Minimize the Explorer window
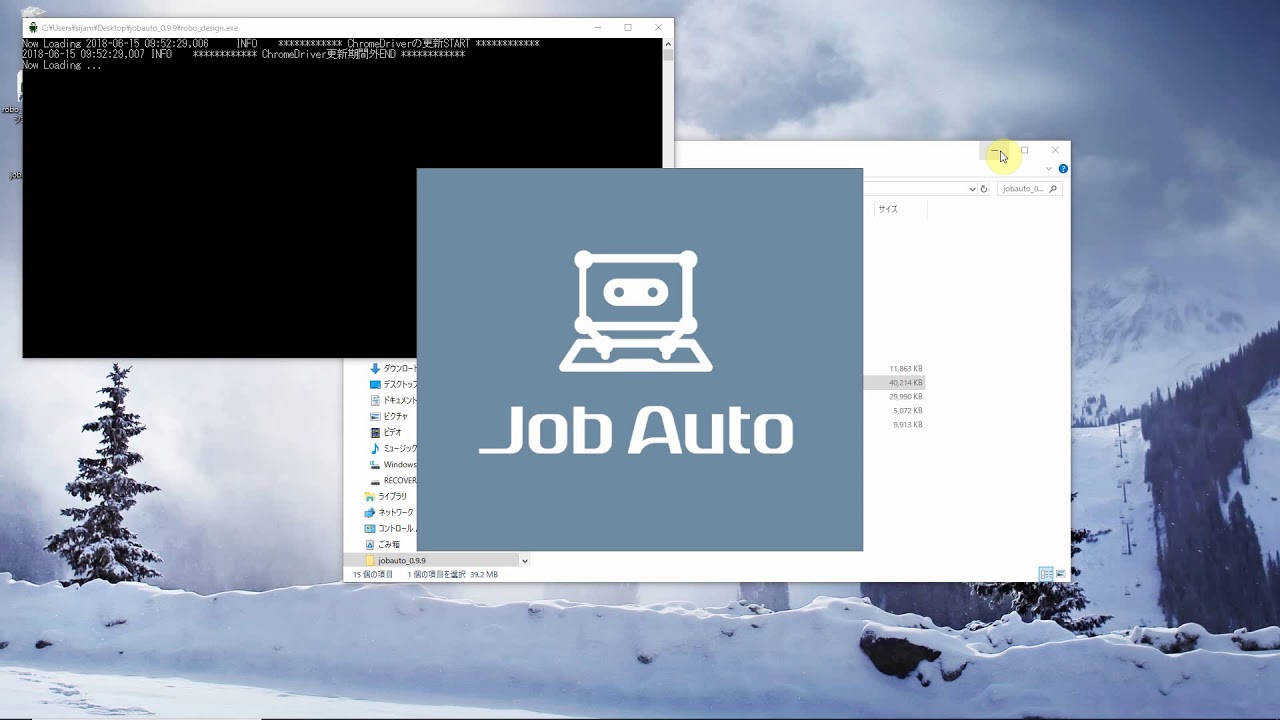The image size is (1280, 720). click(995, 150)
